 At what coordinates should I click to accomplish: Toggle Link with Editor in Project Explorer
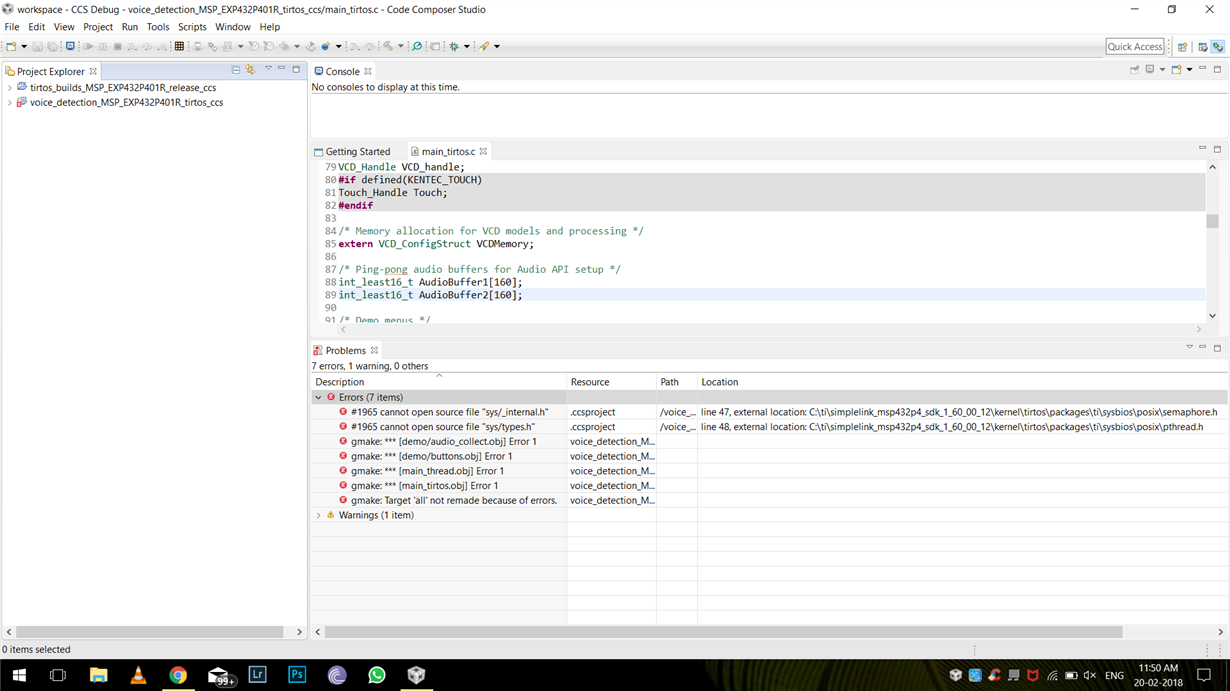(250, 70)
